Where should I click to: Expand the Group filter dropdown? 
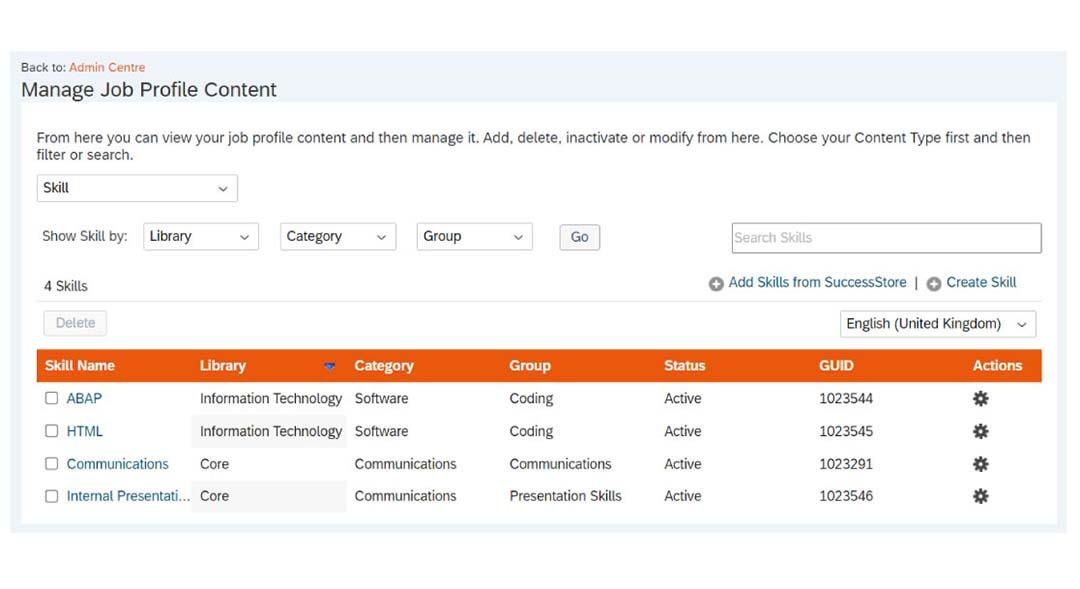[x=474, y=236]
